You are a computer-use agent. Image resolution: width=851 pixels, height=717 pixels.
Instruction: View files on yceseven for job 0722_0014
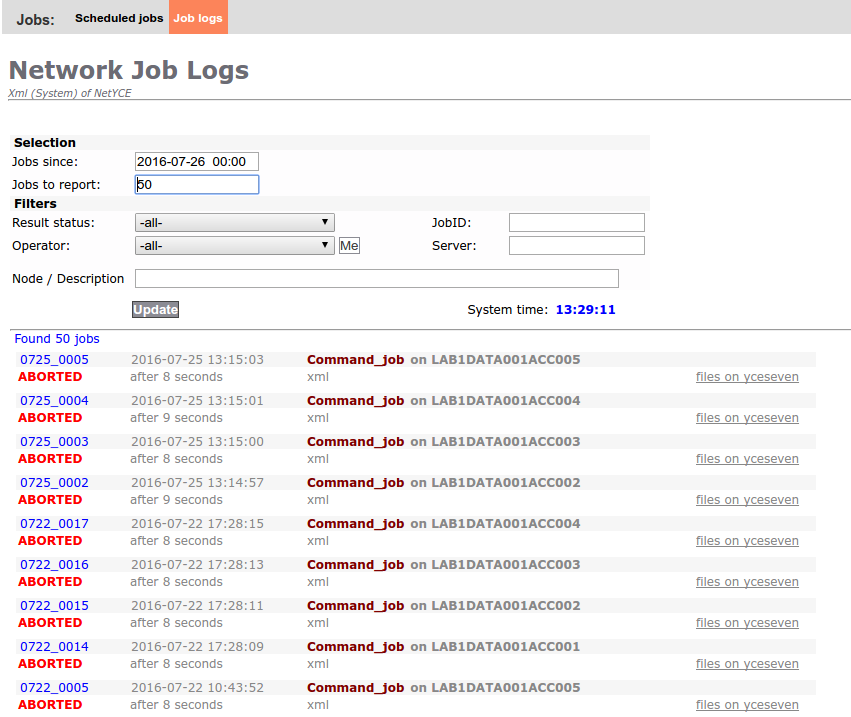coord(747,663)
